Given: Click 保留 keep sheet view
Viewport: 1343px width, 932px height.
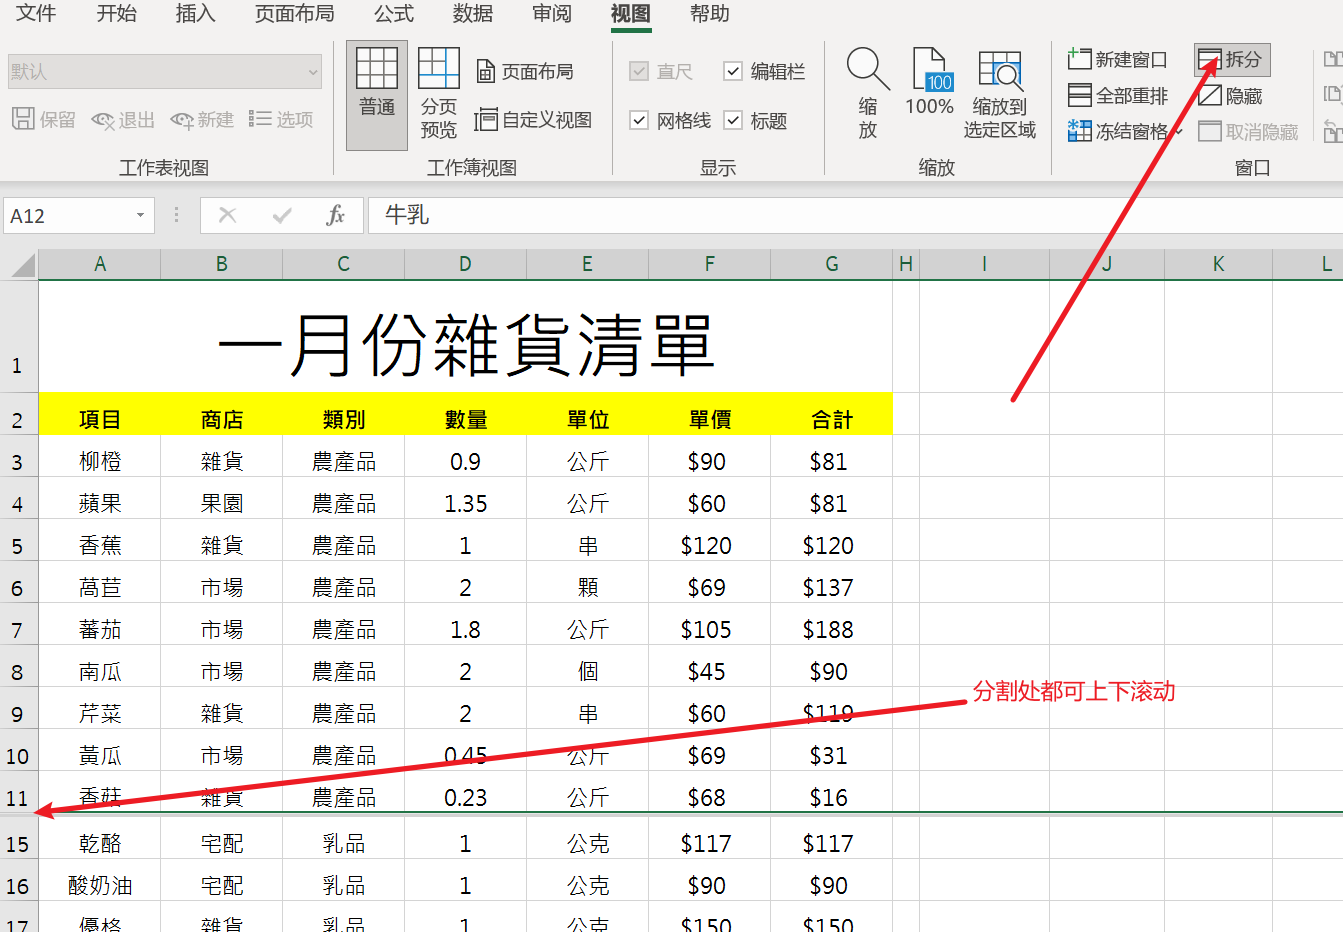Looking at the screenshot, I should click(44, 120).
